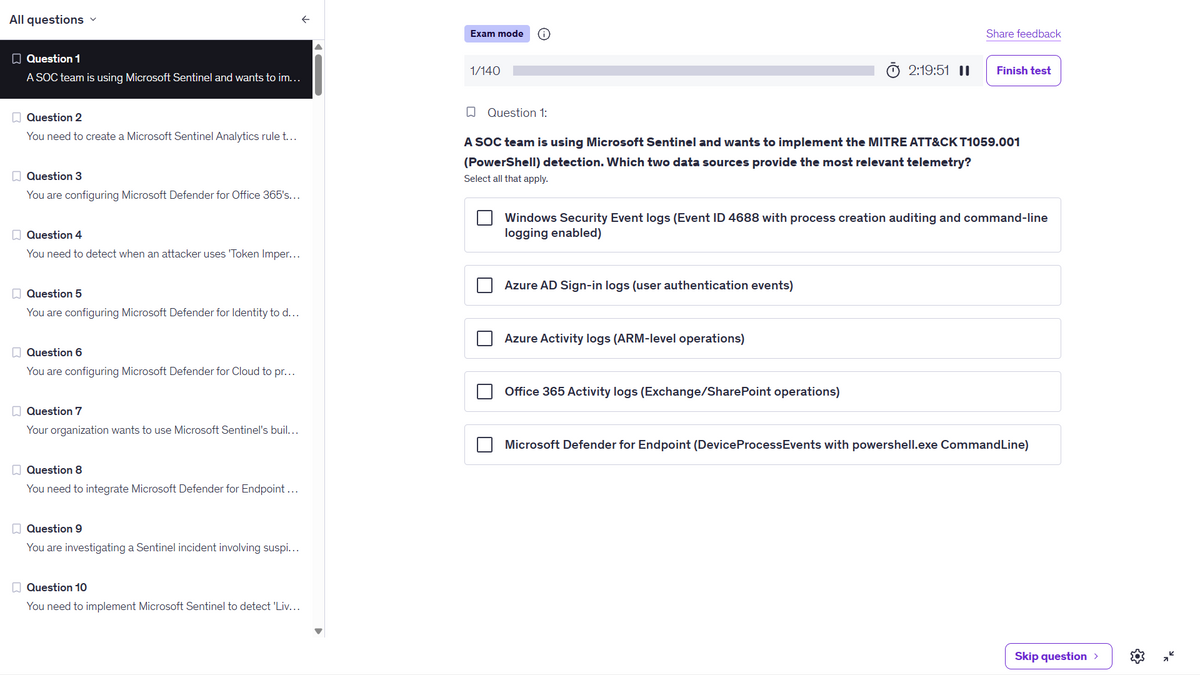Check Microsoft Defender for Endpoint option
The image size is (1200, 675).
pos(485,444)
